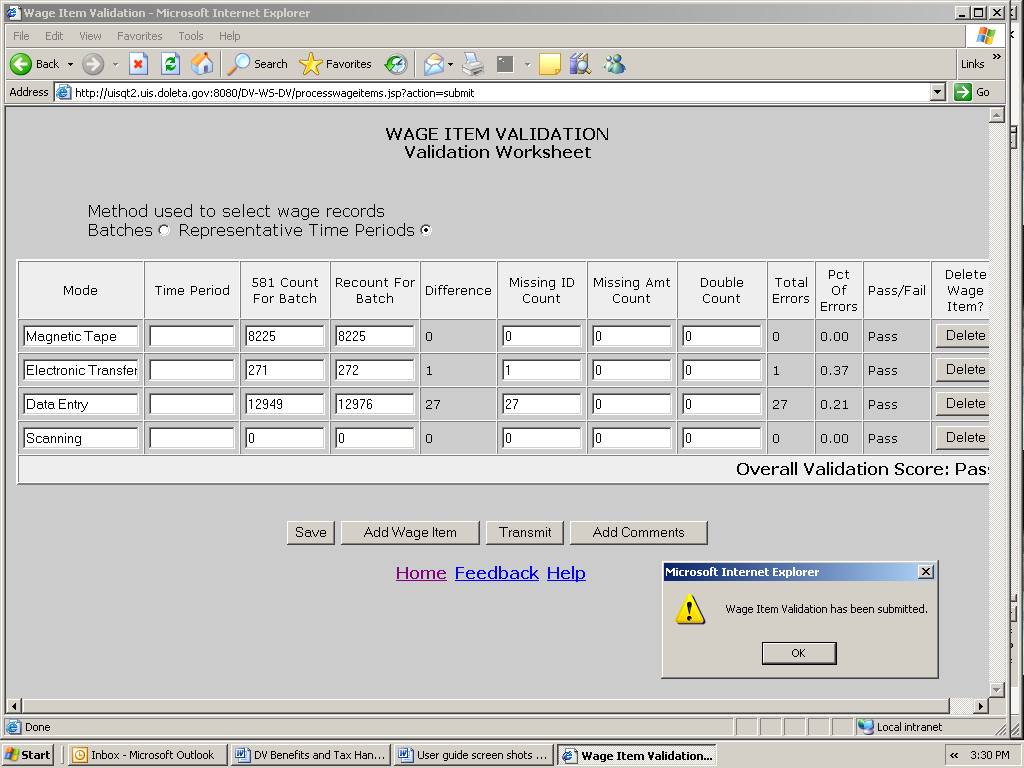Click the Stop loading icon in toolbar
1024x768 pixels.
pos(139,64)
